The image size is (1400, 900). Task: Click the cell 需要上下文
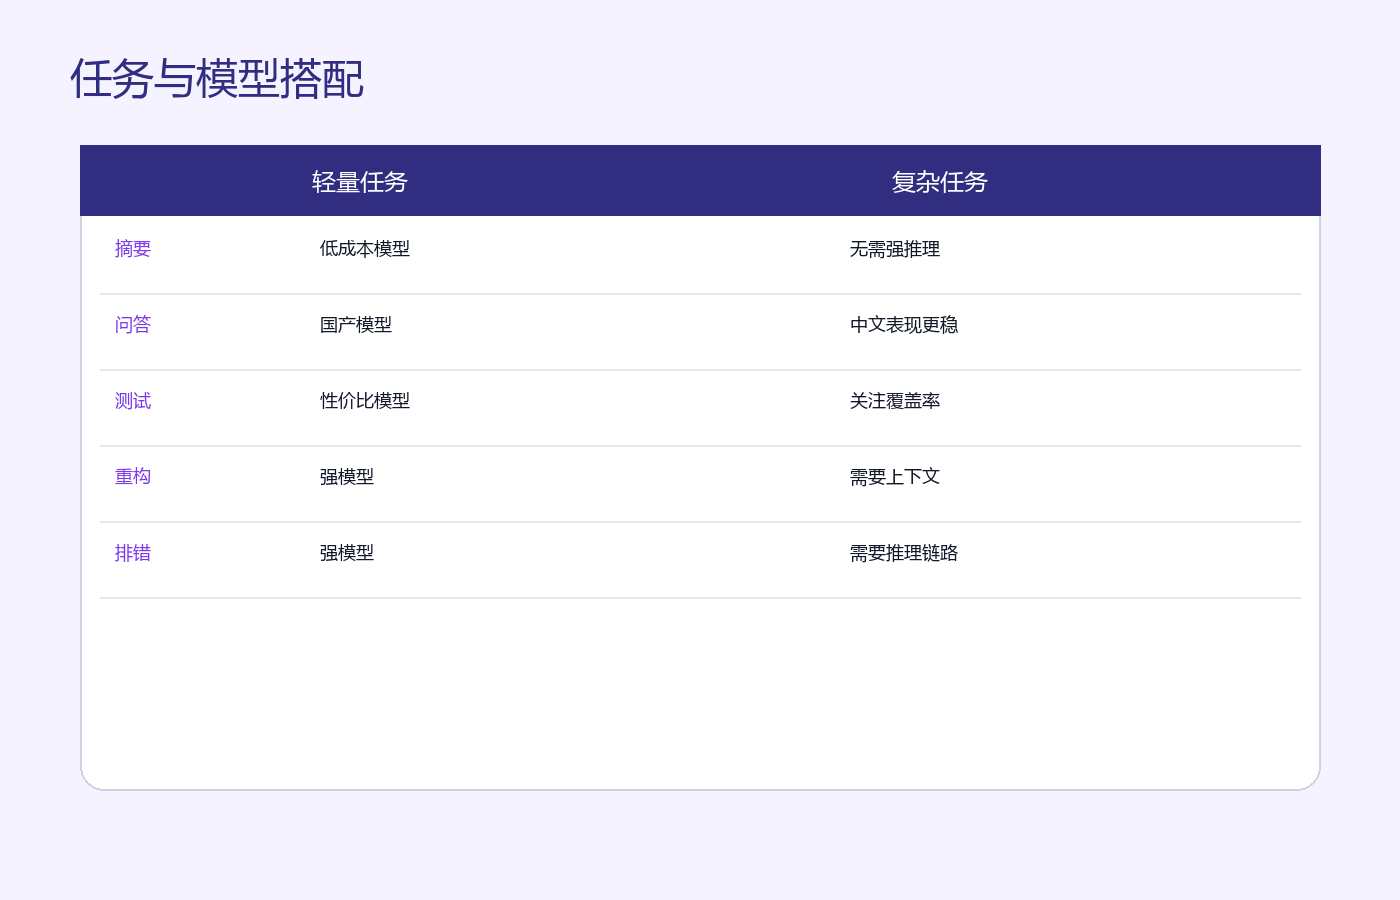[895, 477]
